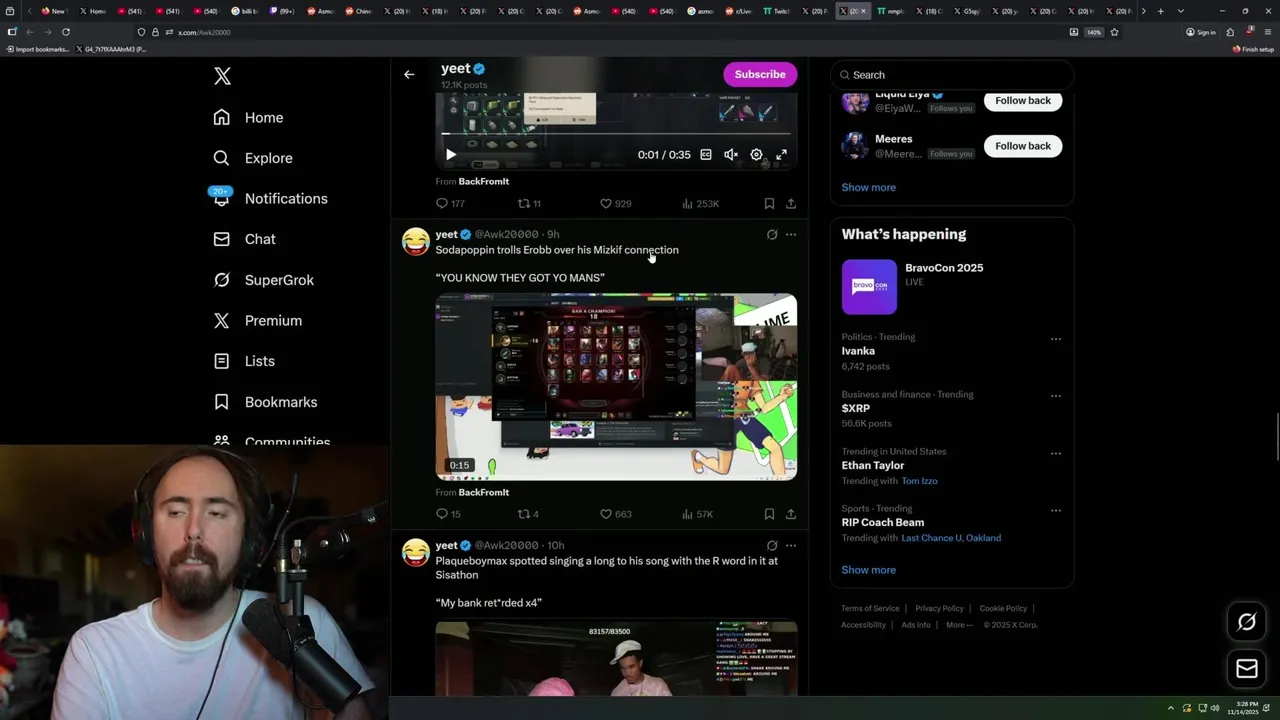1280x720 pixels.
Task: Share the post with 929 likes
Action: pyautogui.click(x=790, y=203)
